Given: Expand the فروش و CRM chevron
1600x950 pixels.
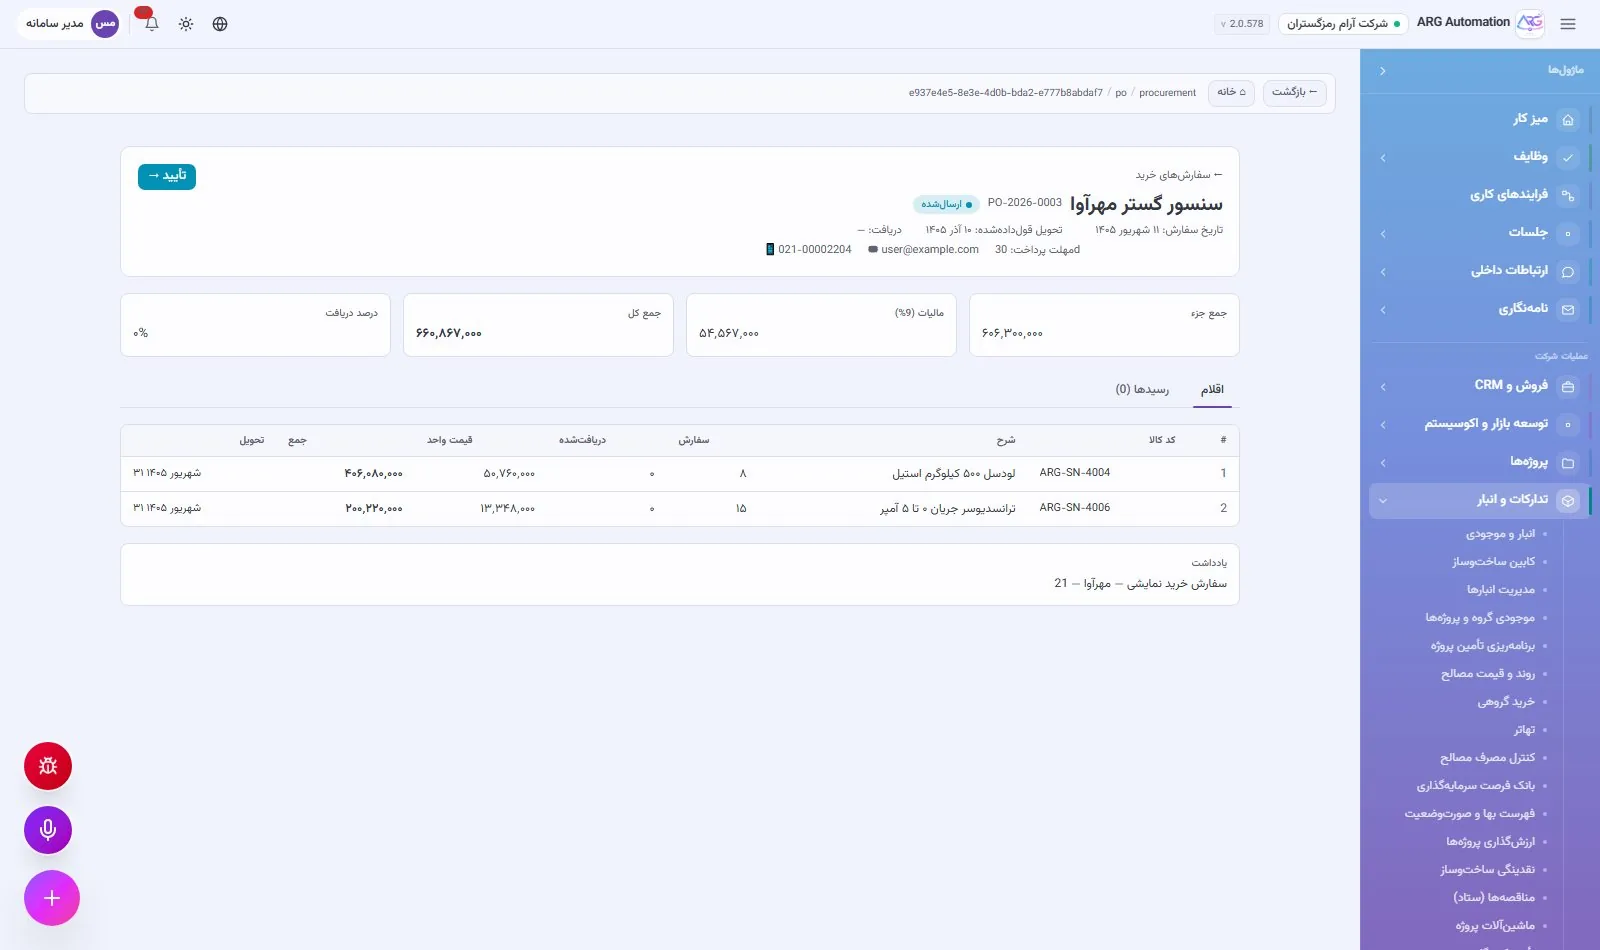Looking at the screenshot, I should (x=1383, y=386).
